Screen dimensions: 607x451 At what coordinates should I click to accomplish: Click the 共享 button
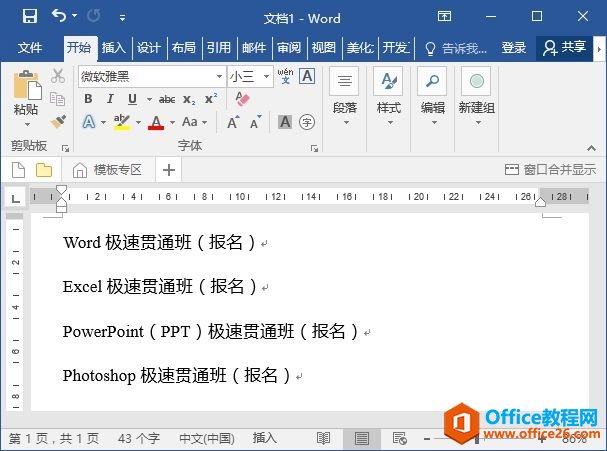564,48
